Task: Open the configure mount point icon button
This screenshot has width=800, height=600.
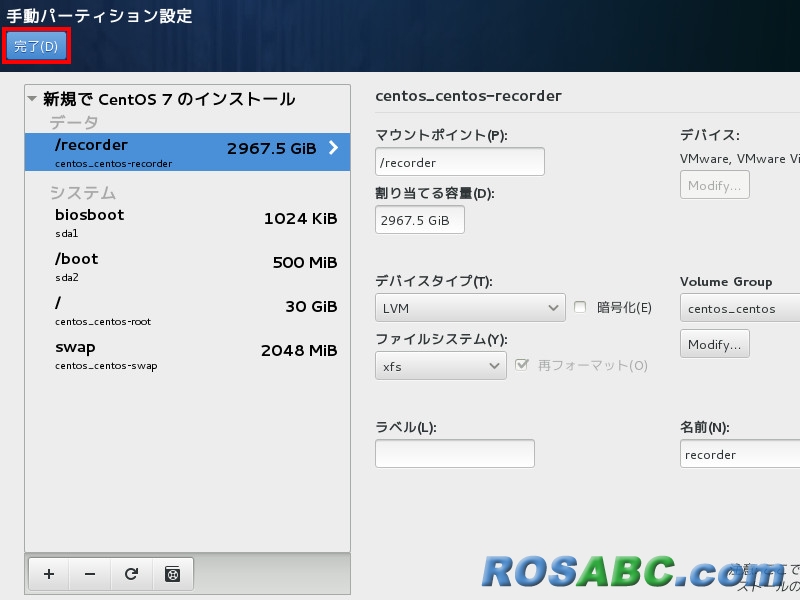Action: coord(172,574)
